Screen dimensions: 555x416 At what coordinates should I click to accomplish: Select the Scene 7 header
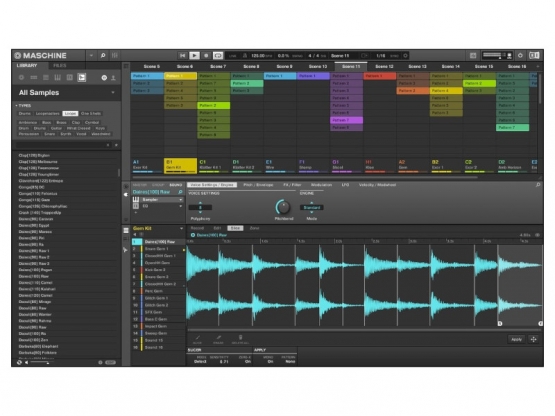tap(218, 66)
